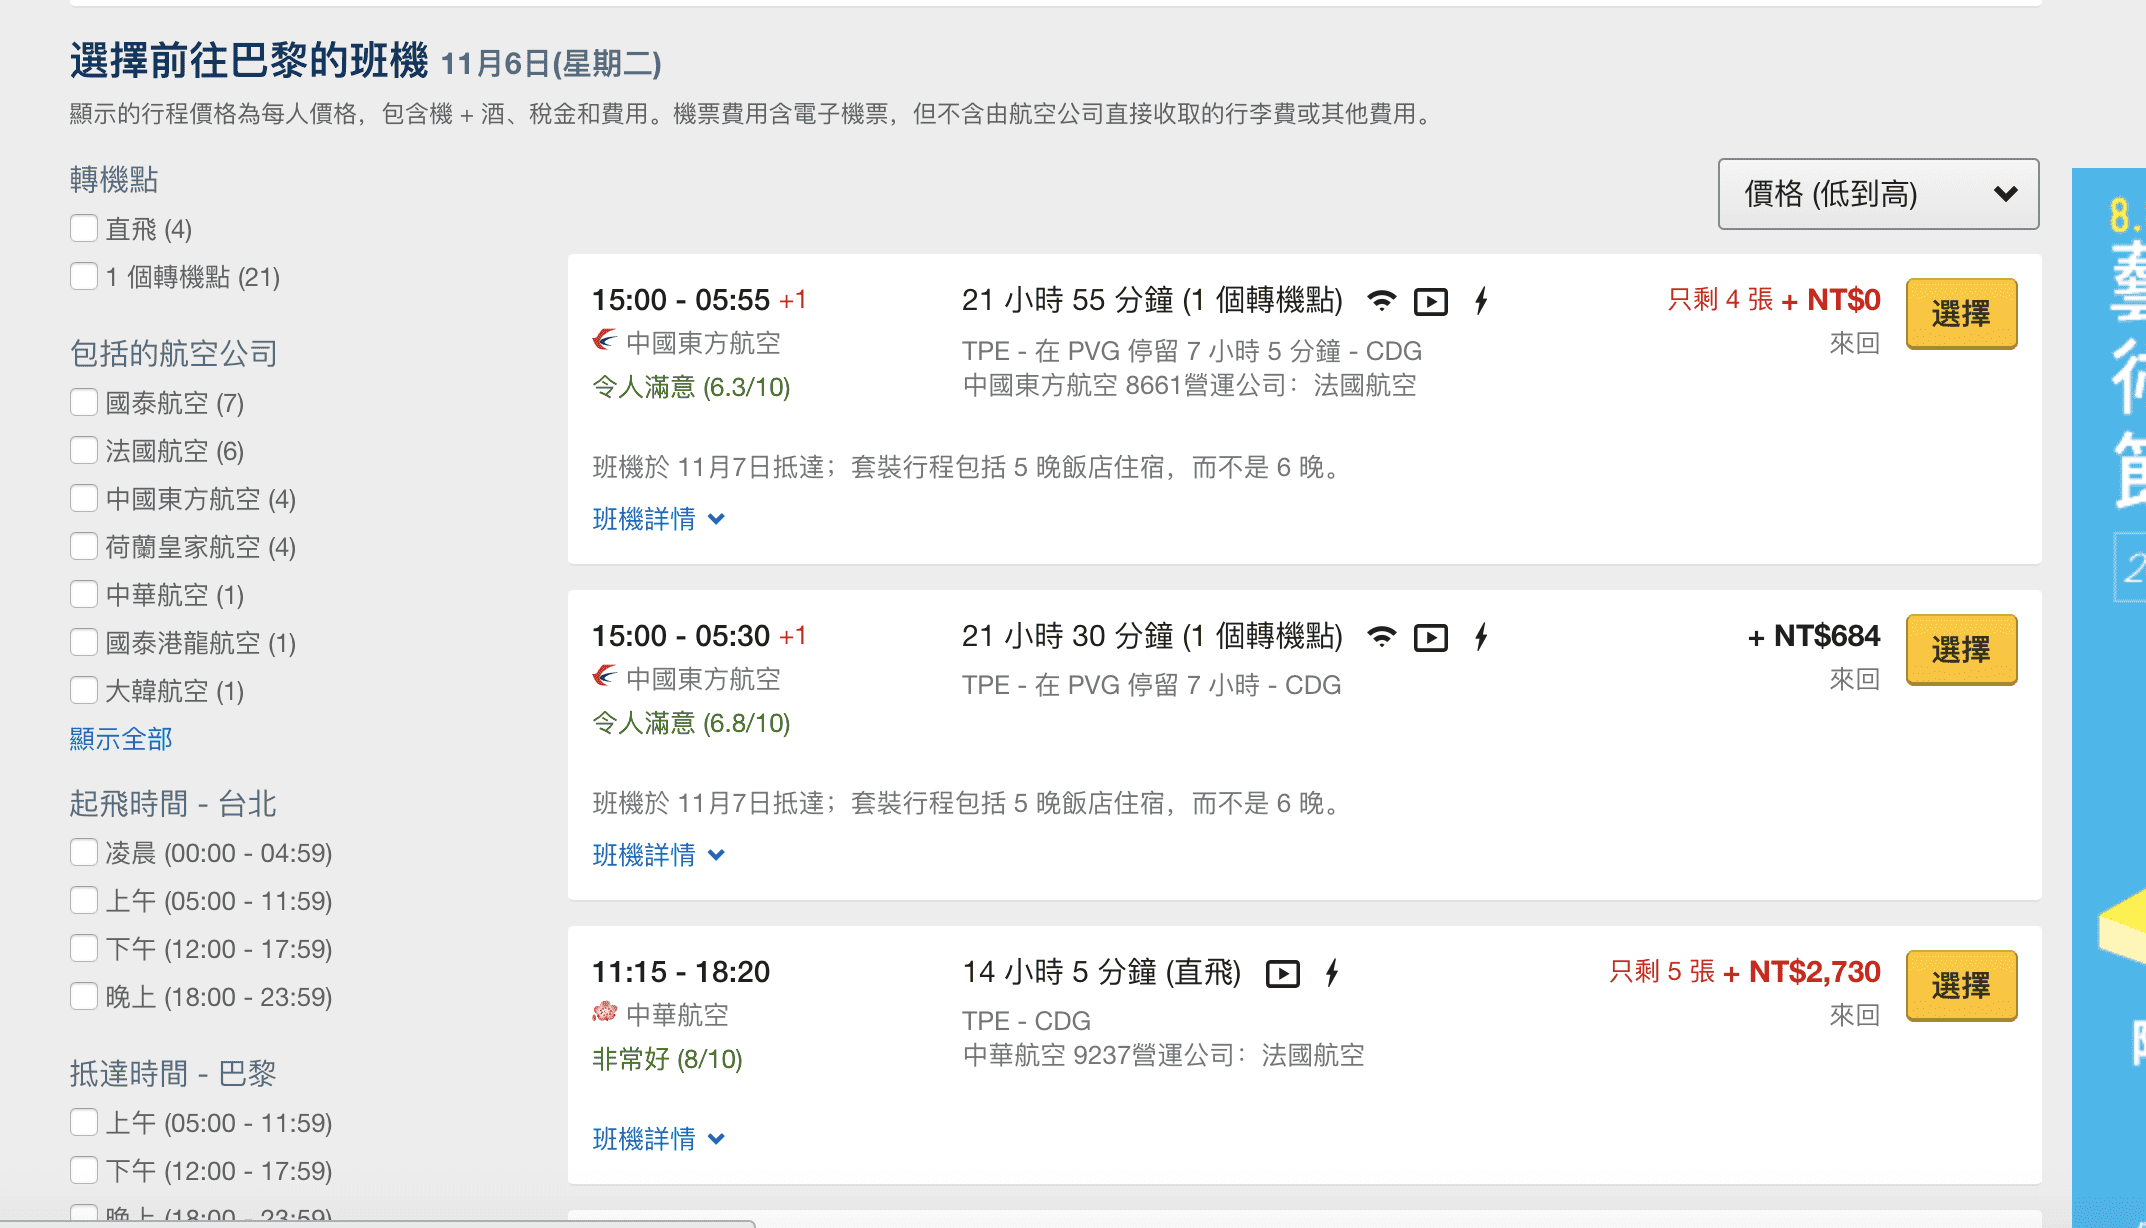Select the + NT$2,730 China Airlines flight
Screen dimensions: 2146x1228
point(1961,986)
